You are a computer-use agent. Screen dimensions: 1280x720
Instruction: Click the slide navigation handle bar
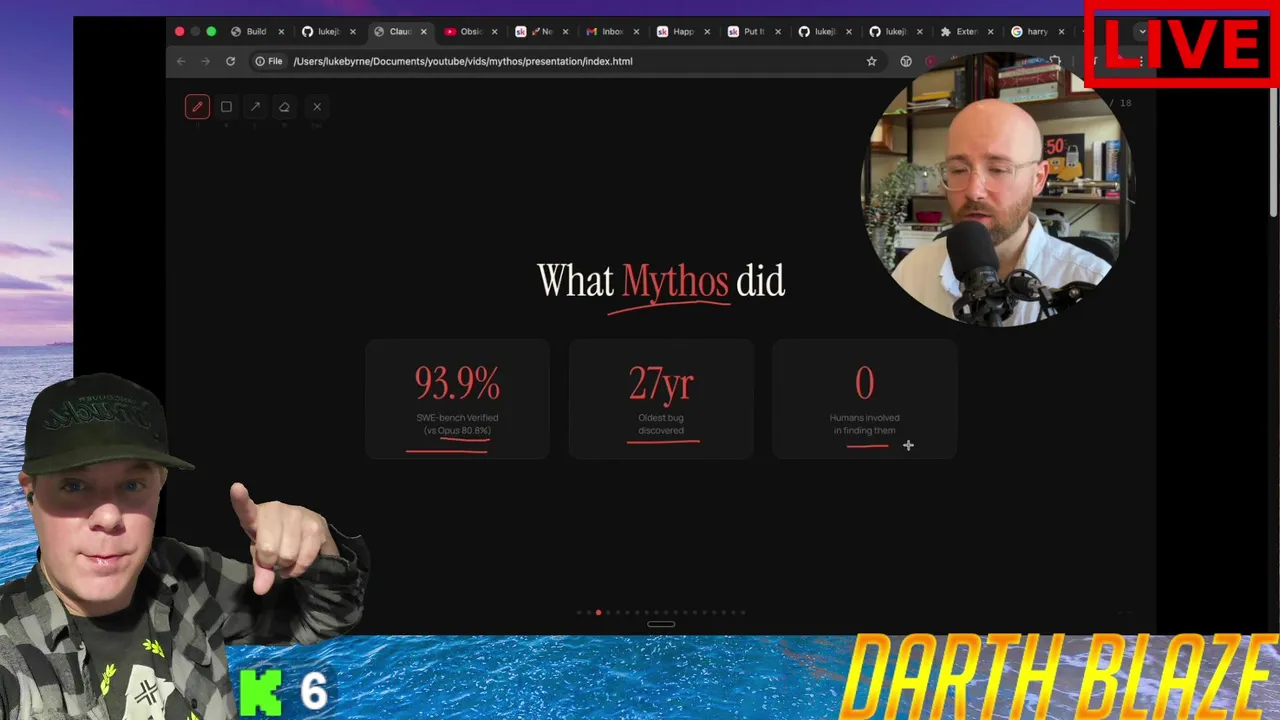pos(661,624)
